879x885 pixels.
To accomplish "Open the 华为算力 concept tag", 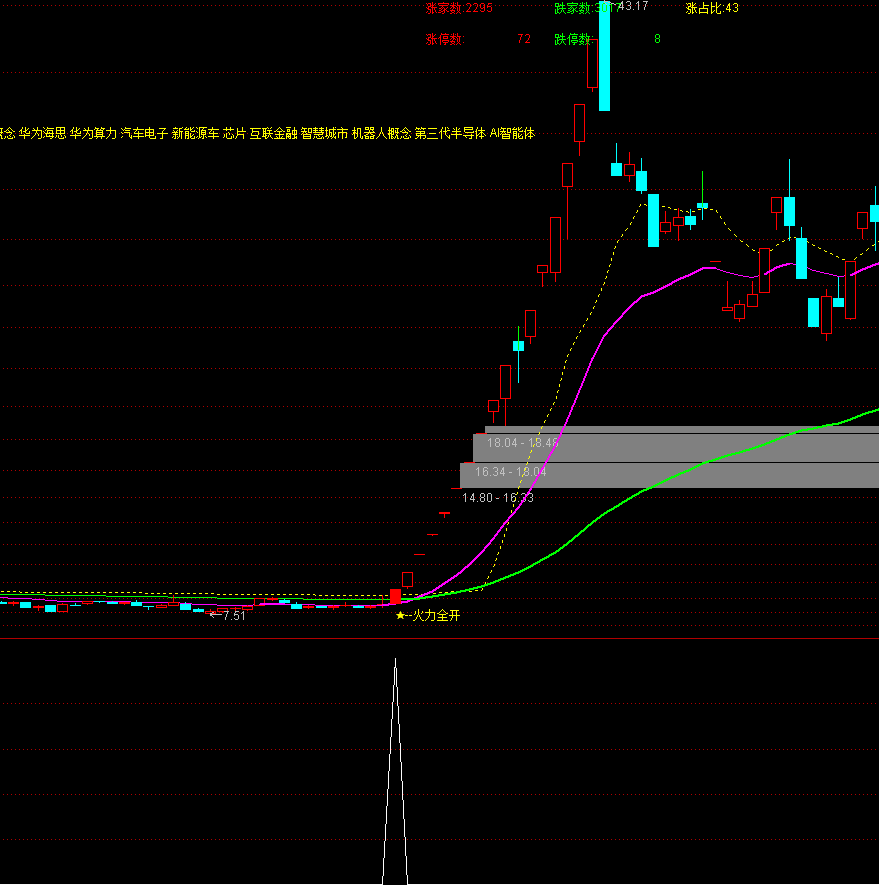I will point(93,133).
